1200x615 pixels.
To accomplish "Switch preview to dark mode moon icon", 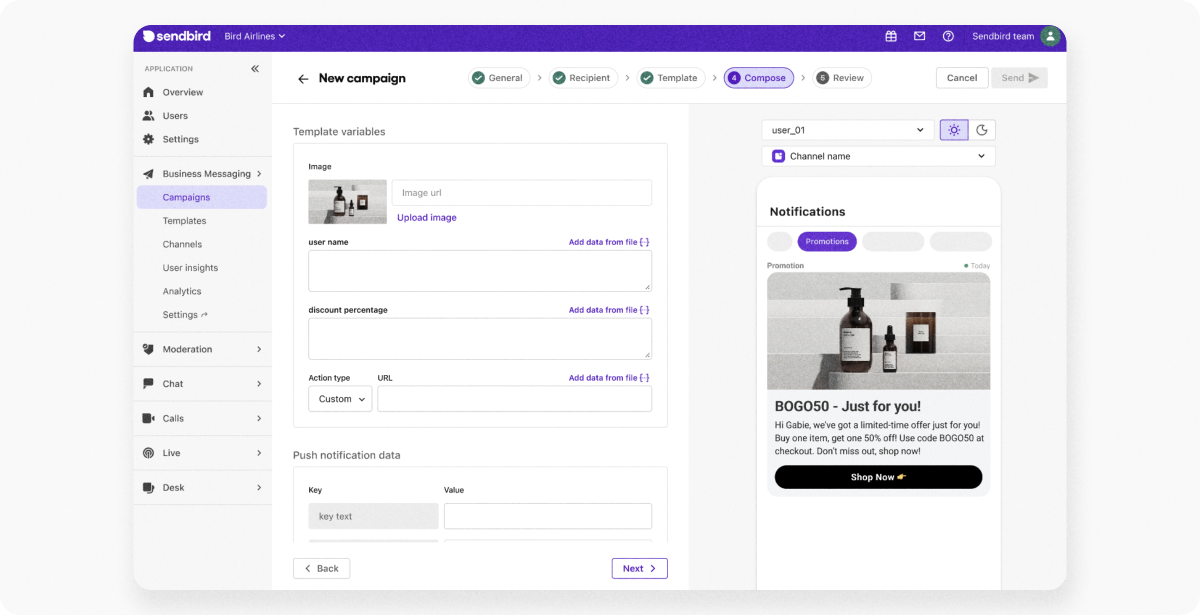I will [x=982, y=130].
